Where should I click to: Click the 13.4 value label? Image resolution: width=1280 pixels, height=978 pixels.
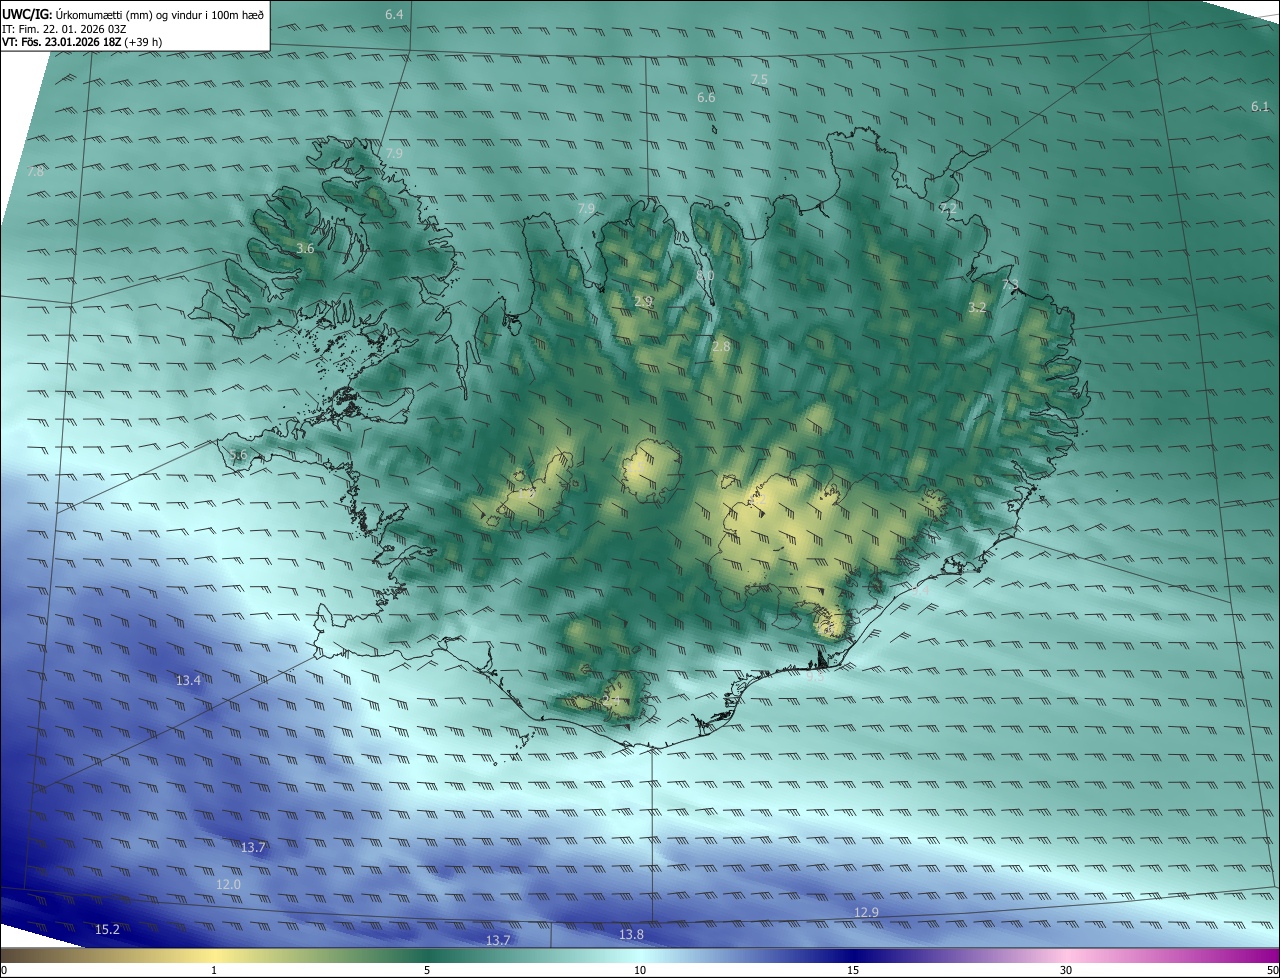click(x=188, y=680)
